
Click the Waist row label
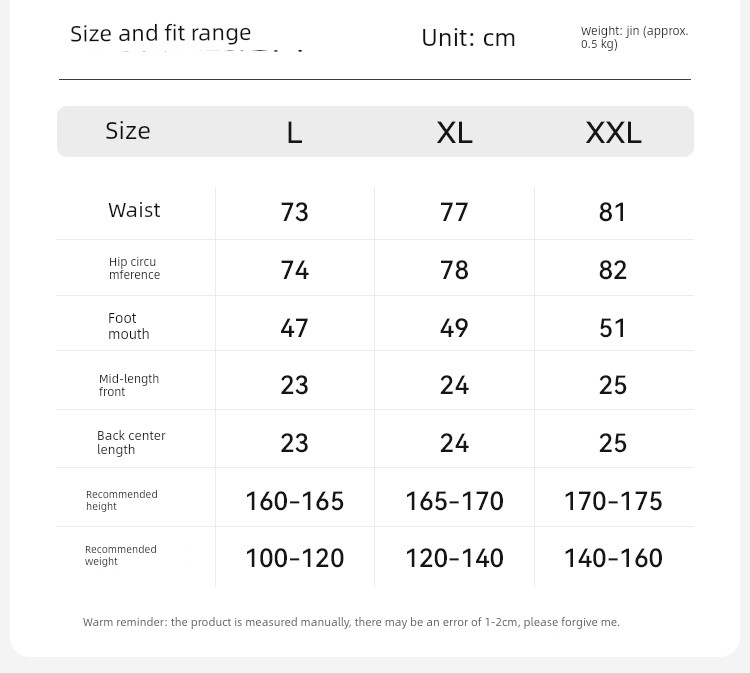134,210
